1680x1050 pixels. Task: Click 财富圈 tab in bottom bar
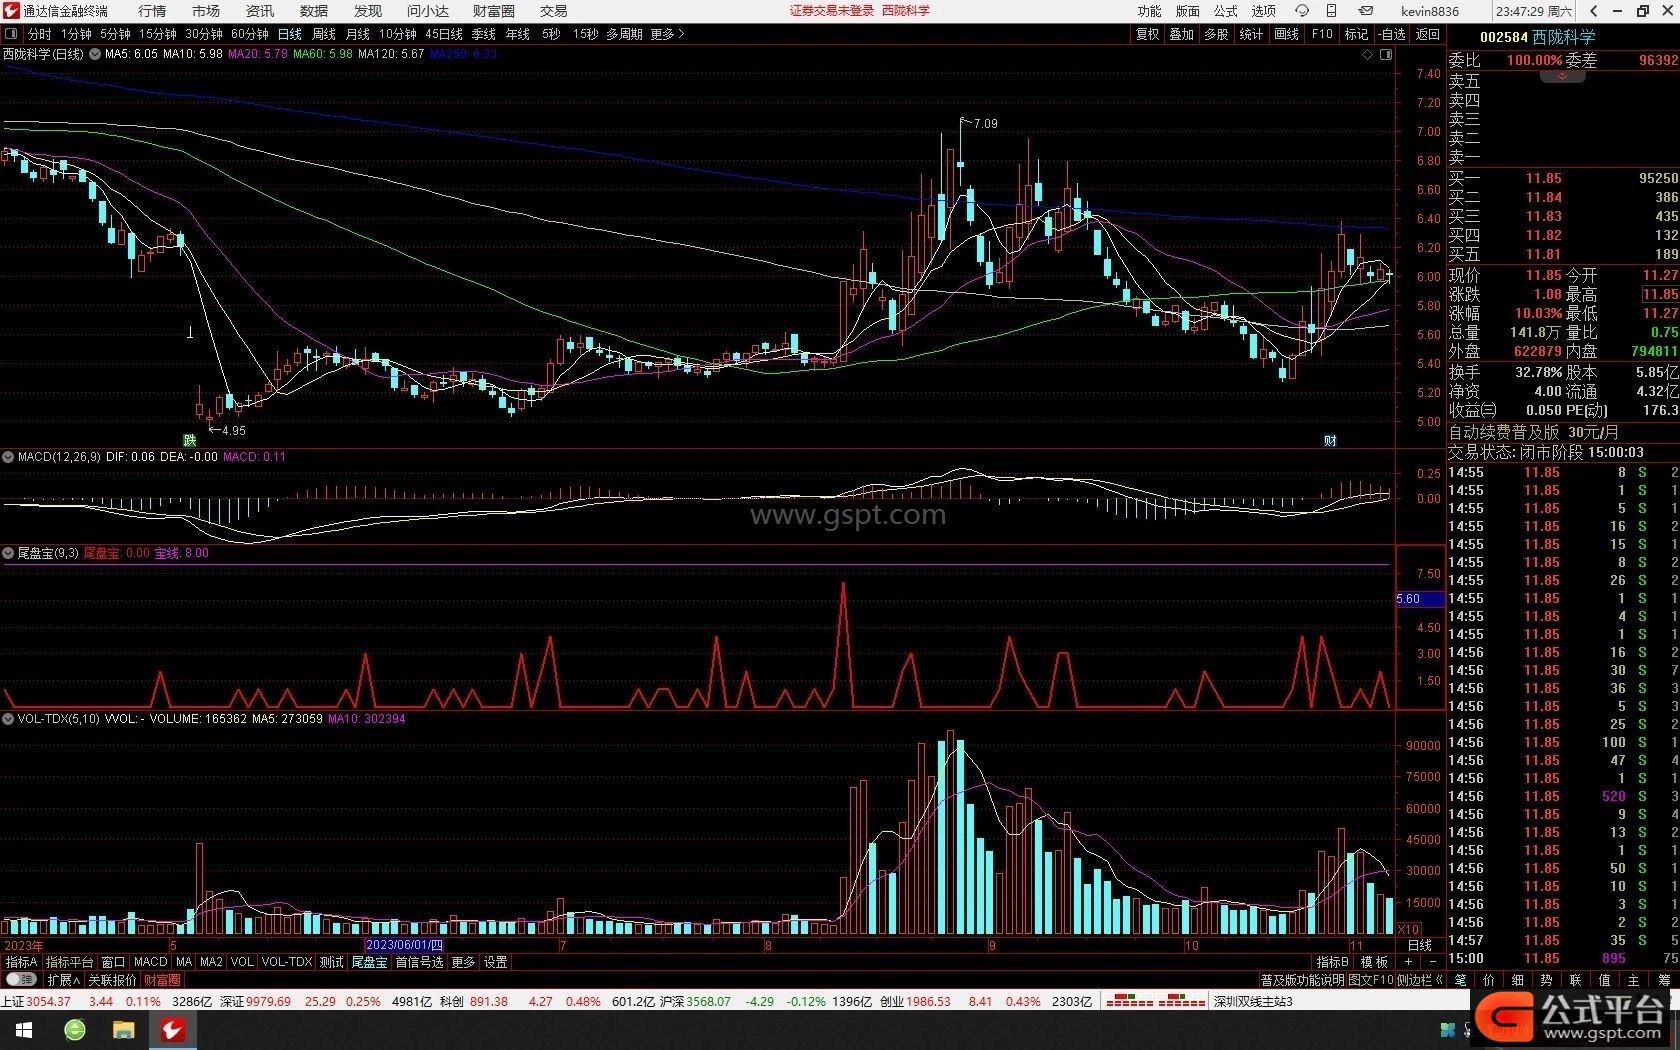coord(162,980)
